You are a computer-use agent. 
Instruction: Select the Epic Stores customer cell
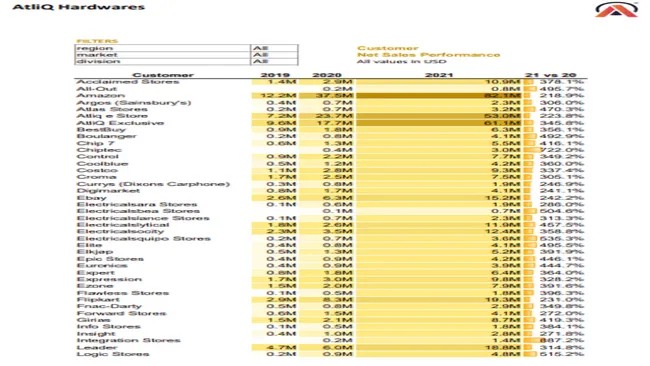pos(110,259)
